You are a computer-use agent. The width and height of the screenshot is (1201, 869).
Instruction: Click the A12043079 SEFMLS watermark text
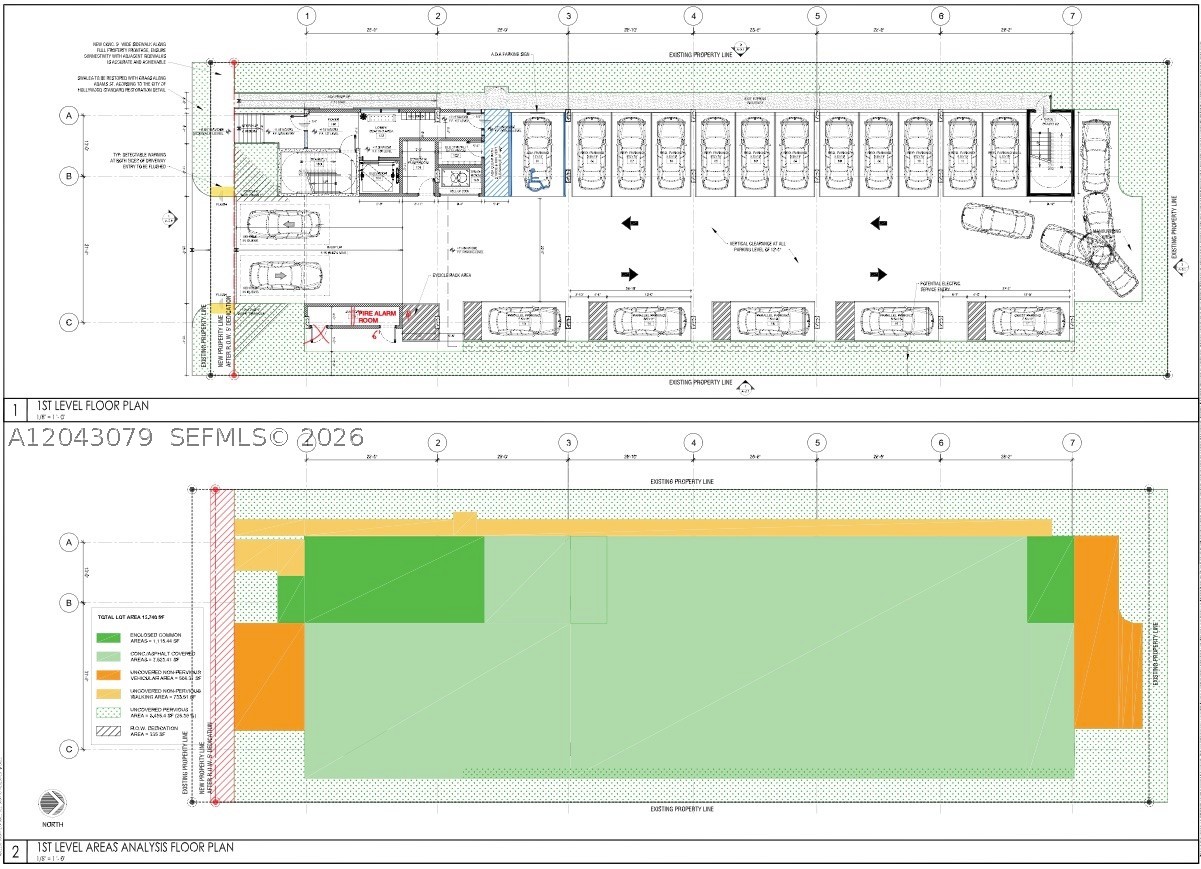click(x=186, y=437)
